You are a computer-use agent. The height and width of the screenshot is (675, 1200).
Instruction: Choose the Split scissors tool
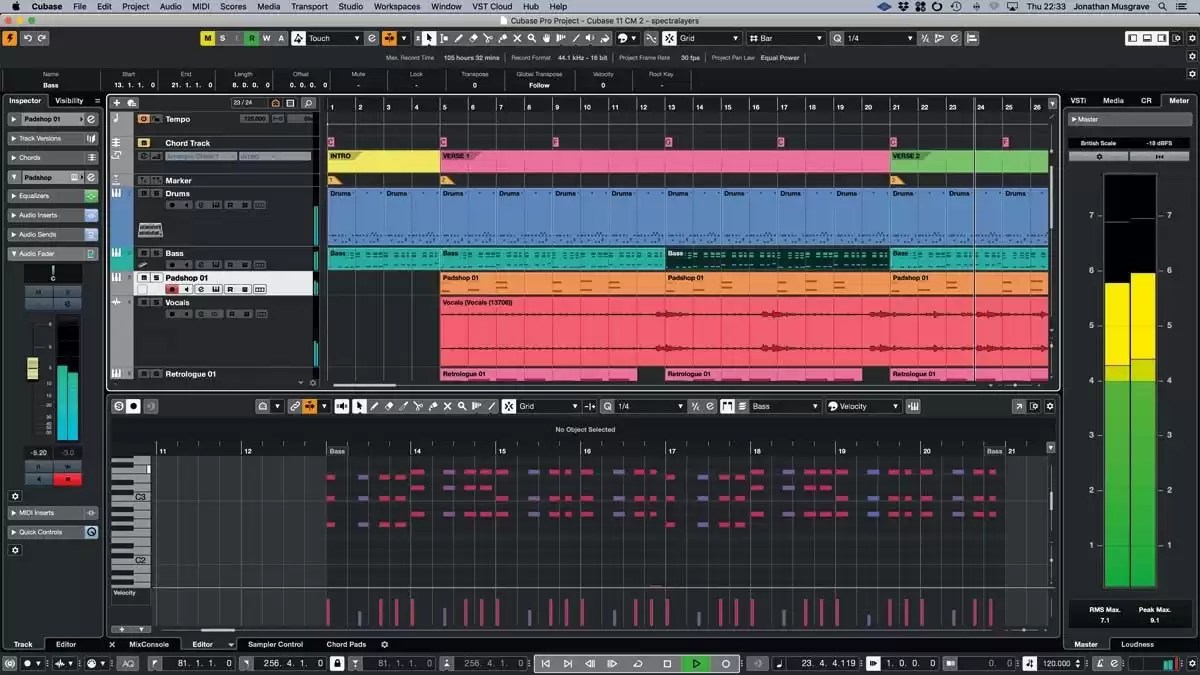coord(487,38)
